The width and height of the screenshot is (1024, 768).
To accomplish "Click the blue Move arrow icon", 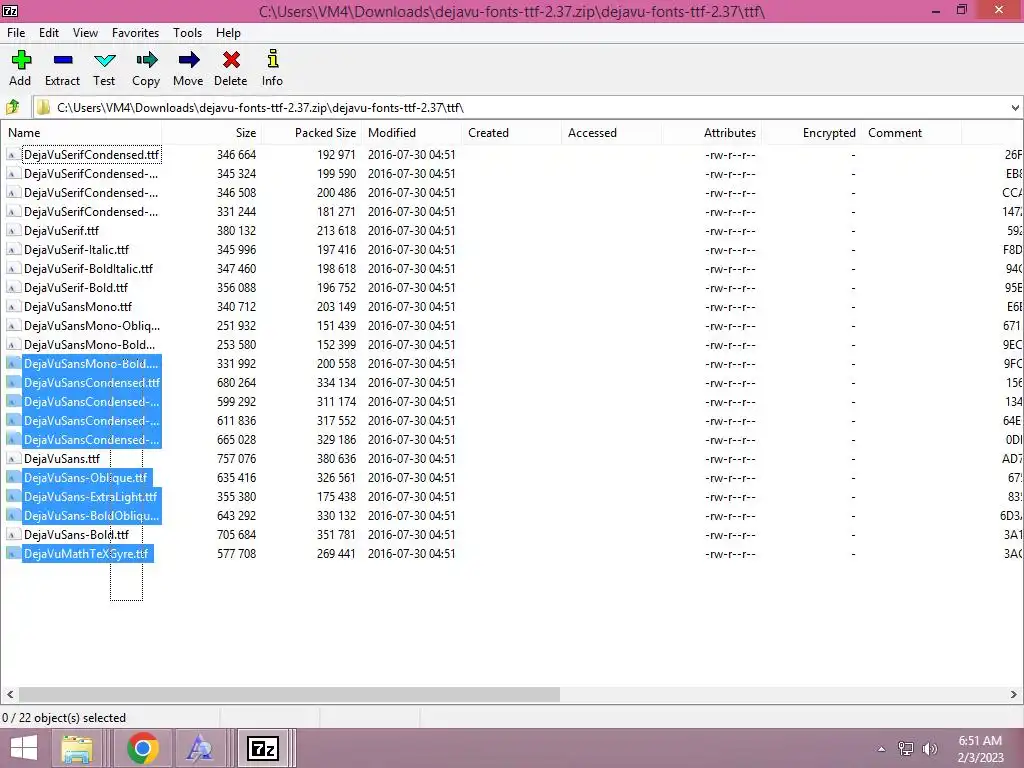I will pyautogui.click(x=189, y=60).
